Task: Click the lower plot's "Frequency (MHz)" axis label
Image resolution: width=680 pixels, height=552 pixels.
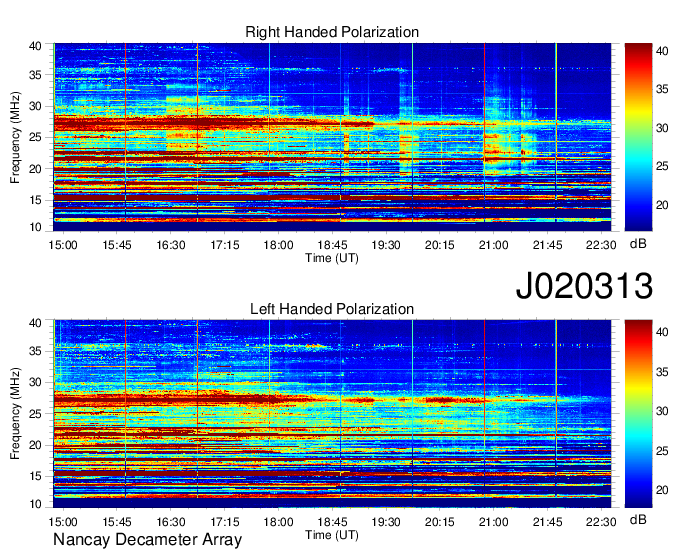Action: pyautogui.click(x=15, y=414)
